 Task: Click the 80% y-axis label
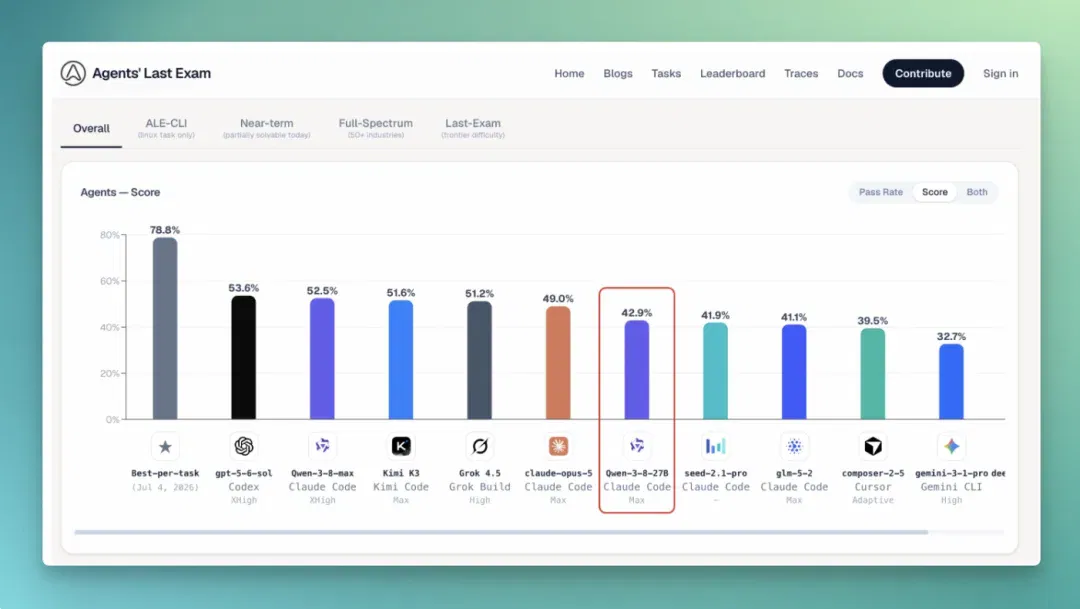point(110,235)
